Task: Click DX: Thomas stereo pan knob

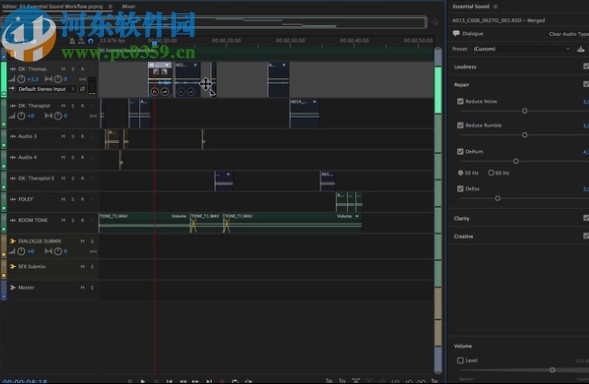Action: pyautogui.click(x=58, y=79)
